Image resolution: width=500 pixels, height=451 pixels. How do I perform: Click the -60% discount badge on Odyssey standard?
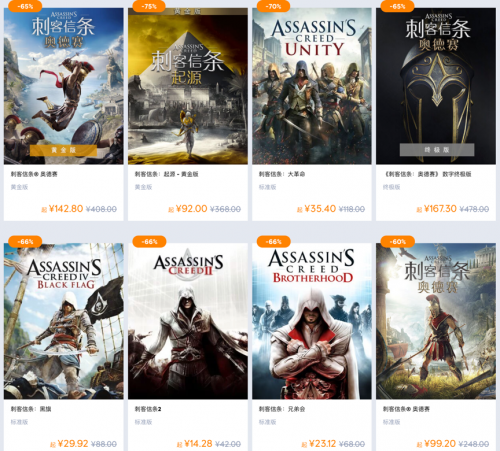(x=398, y=241)
